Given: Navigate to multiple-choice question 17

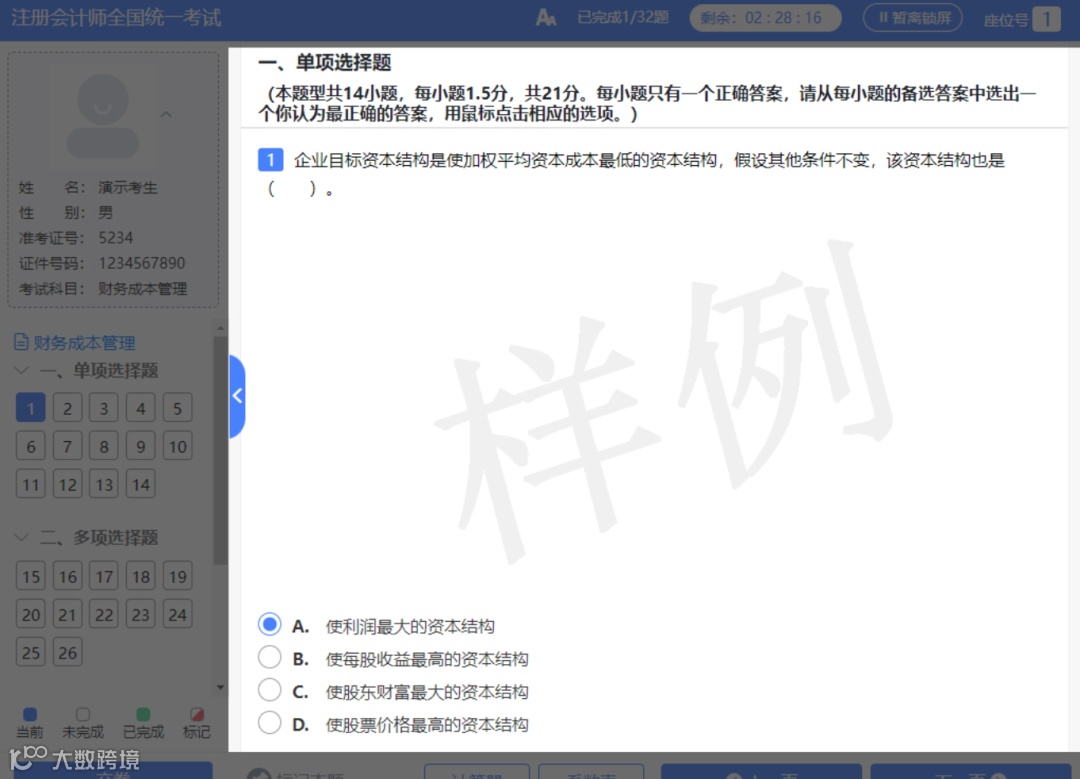Looking at the screenshot, I should coord(104,576).
